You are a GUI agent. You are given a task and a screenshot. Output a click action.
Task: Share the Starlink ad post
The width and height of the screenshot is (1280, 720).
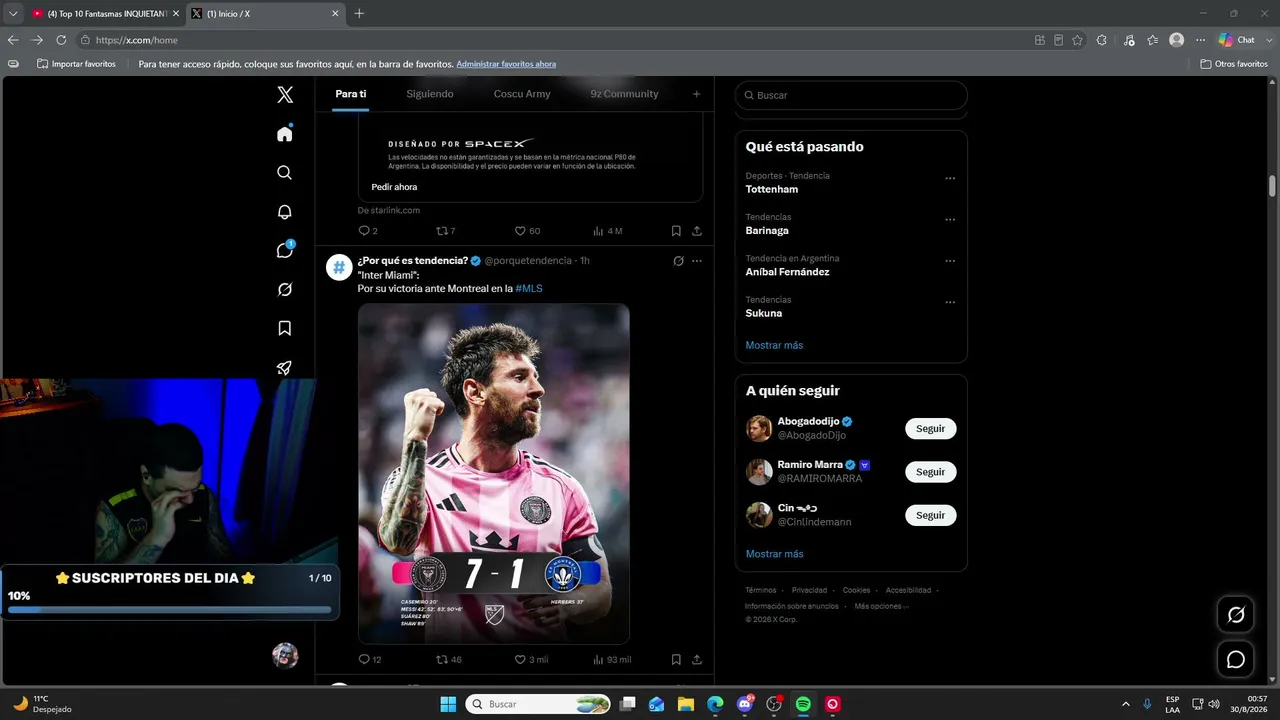pos(697,231)
